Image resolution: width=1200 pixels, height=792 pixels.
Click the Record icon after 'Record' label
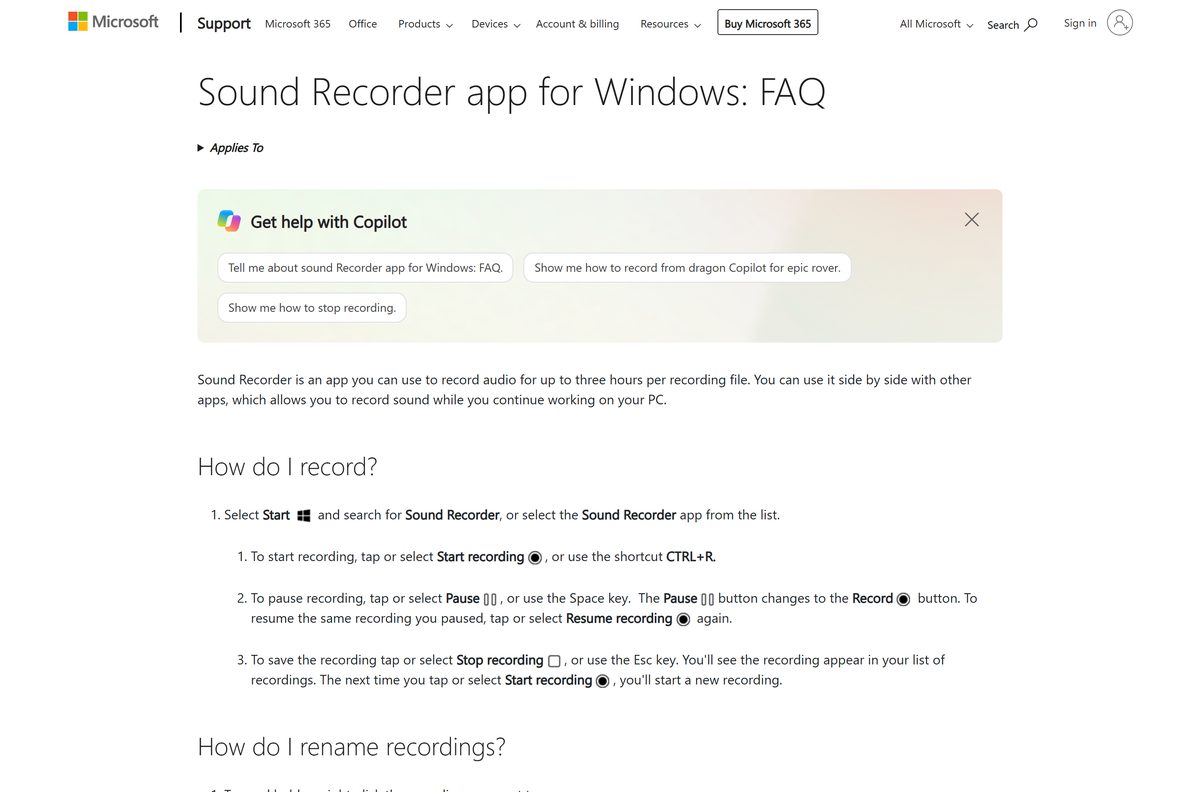point(904,599)
